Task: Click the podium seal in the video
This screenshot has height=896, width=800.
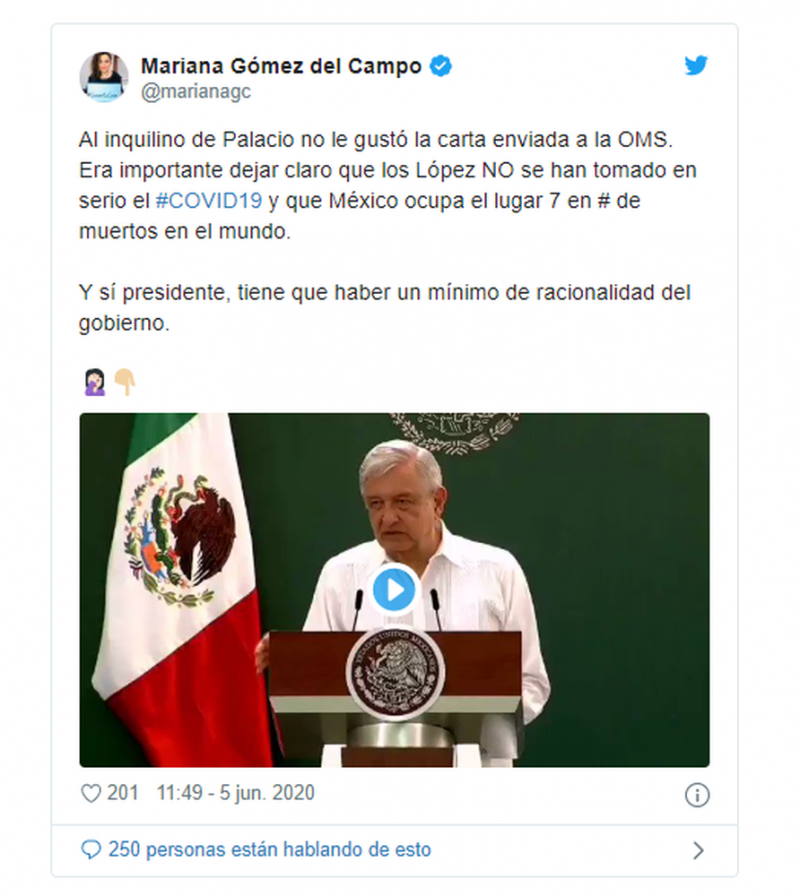Action: (394, 673)
